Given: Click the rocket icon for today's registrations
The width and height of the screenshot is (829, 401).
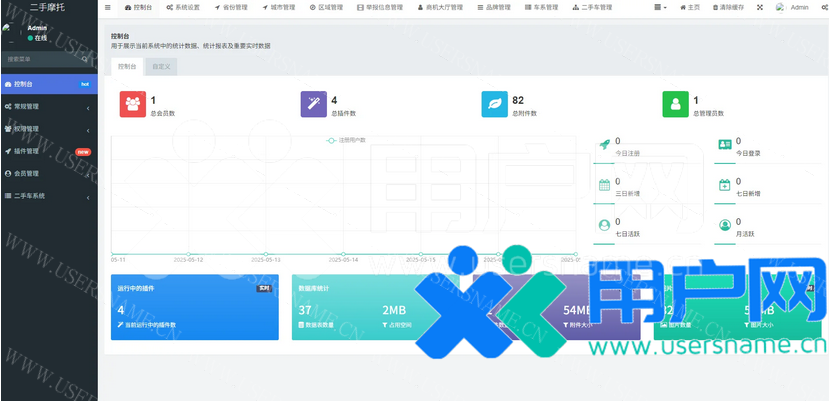Looking at the screenshot, I should 604,146.
